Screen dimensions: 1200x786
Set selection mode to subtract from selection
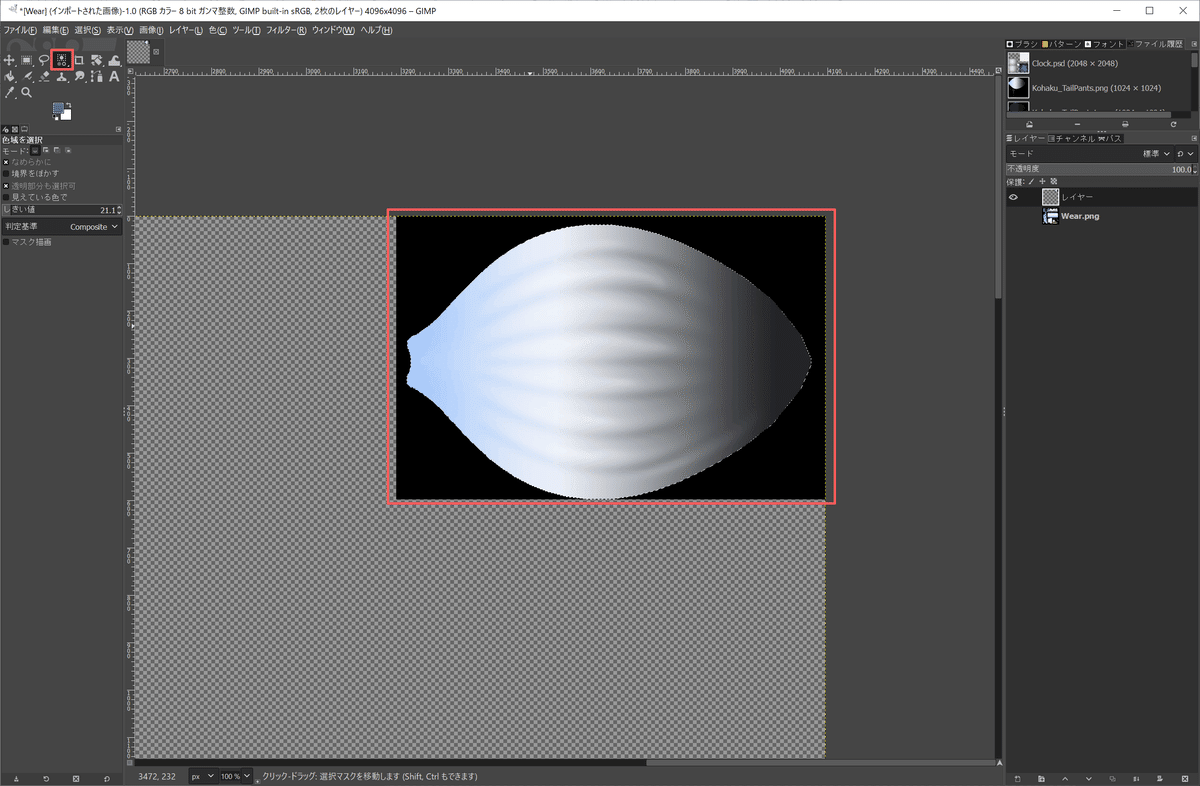57,150
